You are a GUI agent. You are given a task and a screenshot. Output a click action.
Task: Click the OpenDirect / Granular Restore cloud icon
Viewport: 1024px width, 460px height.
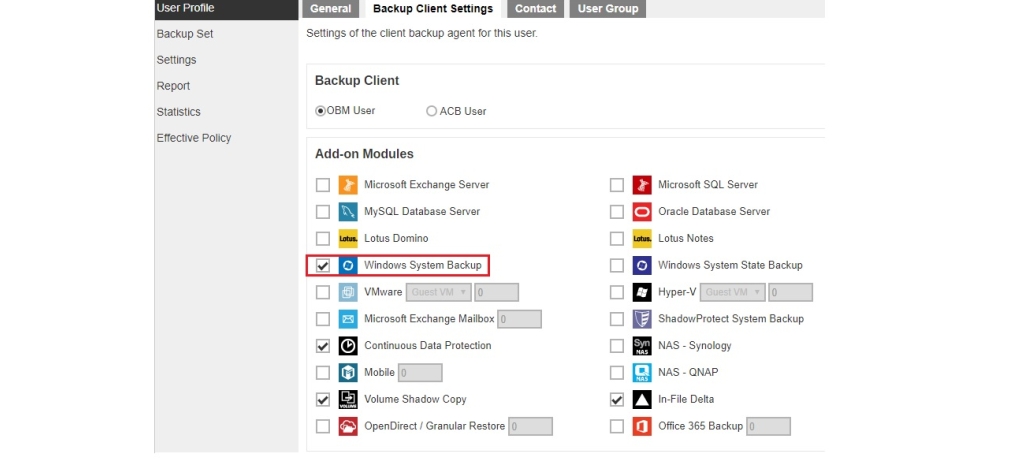point(348,426)
